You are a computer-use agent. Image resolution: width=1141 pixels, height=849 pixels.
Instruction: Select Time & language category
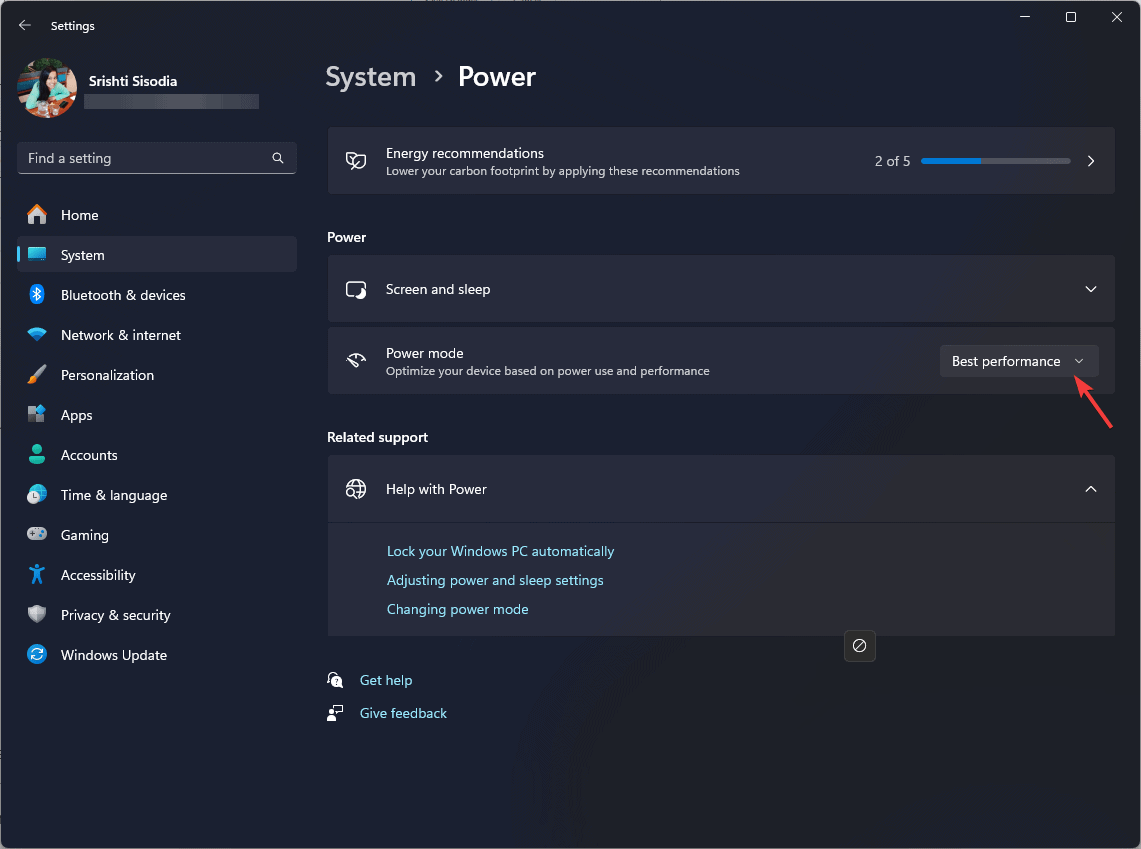[x=113, y=495]
